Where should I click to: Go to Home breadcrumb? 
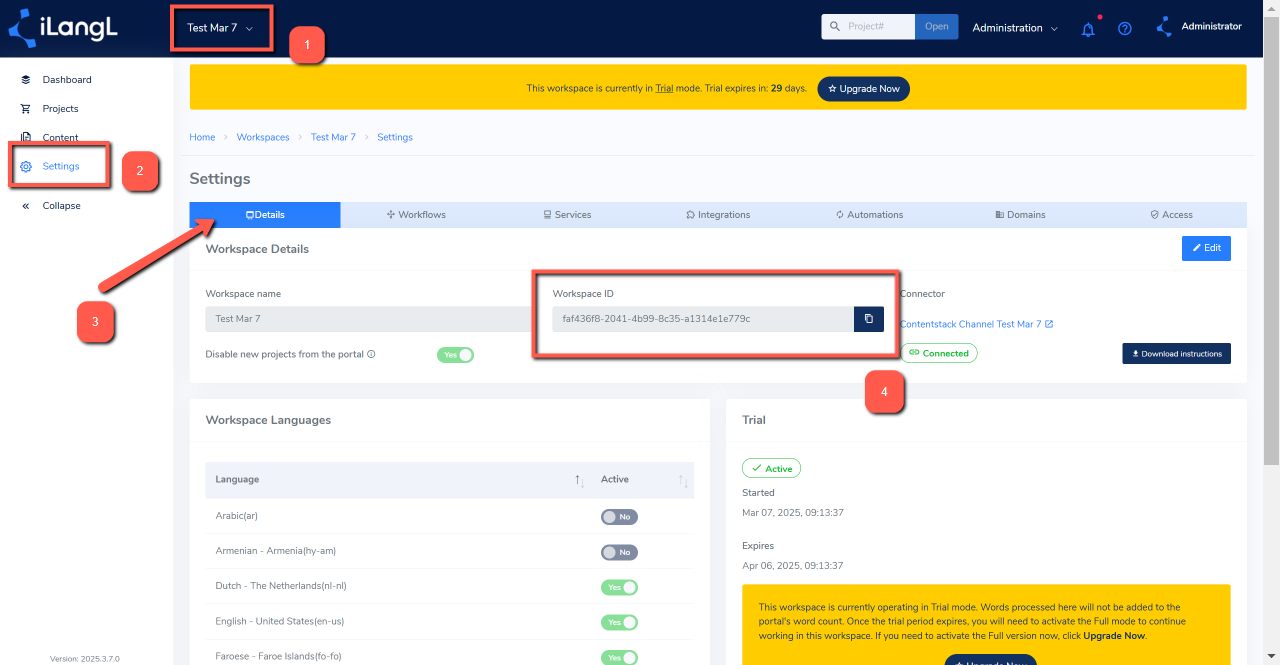[202, 137]
